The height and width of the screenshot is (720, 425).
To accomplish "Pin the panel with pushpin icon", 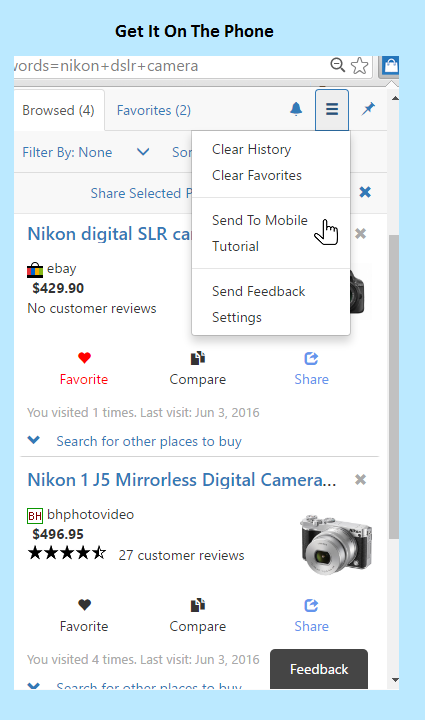I will pyautogui.click(x=368, y=109).
